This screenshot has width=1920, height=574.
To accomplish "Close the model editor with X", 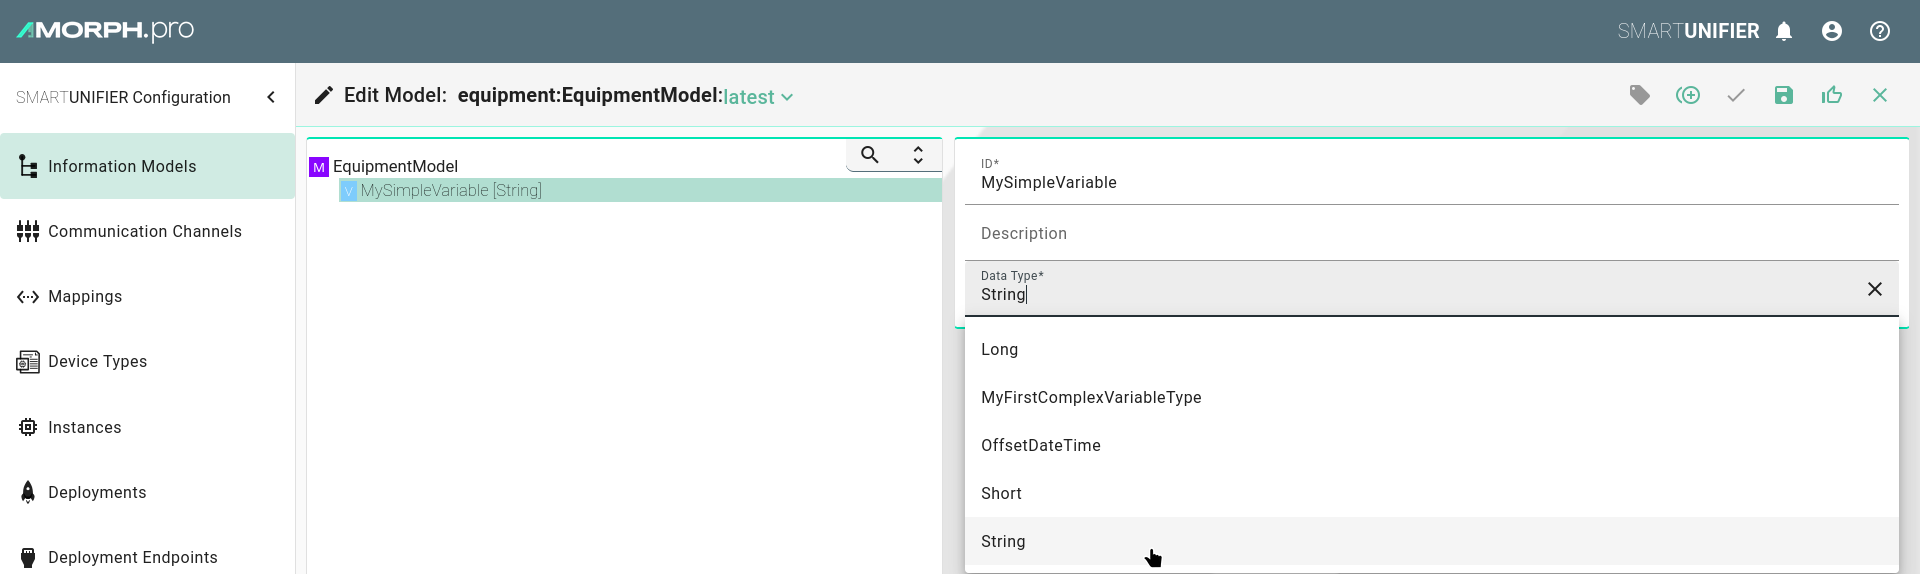I will [x=1880, y=95].
